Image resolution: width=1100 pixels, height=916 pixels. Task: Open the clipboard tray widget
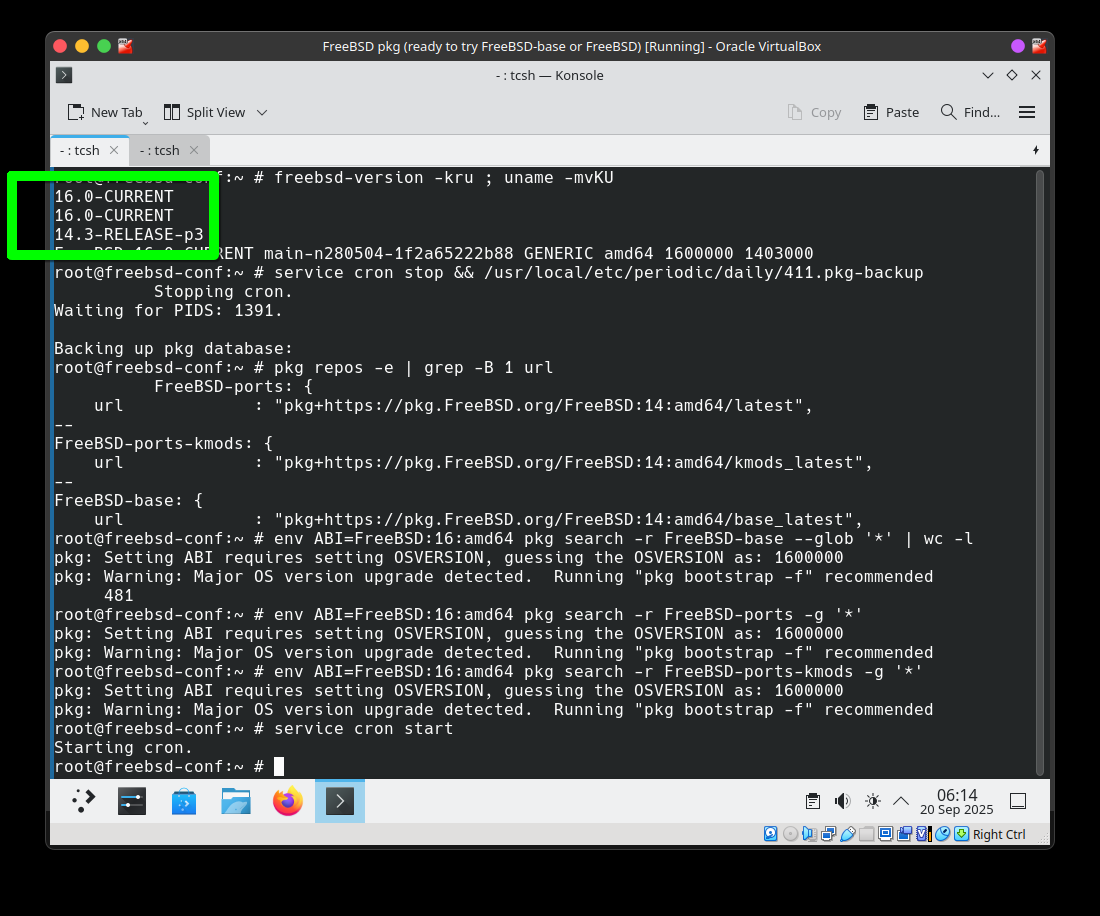[813, 801]
